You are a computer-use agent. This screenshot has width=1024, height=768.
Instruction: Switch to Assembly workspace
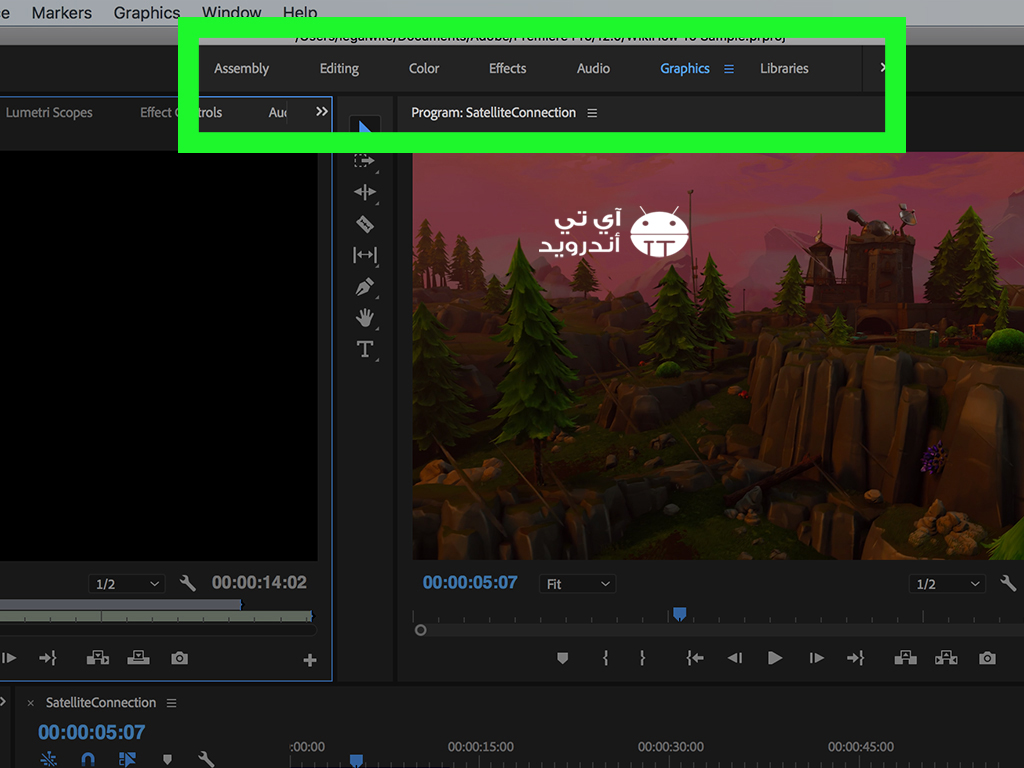(242, 69)
